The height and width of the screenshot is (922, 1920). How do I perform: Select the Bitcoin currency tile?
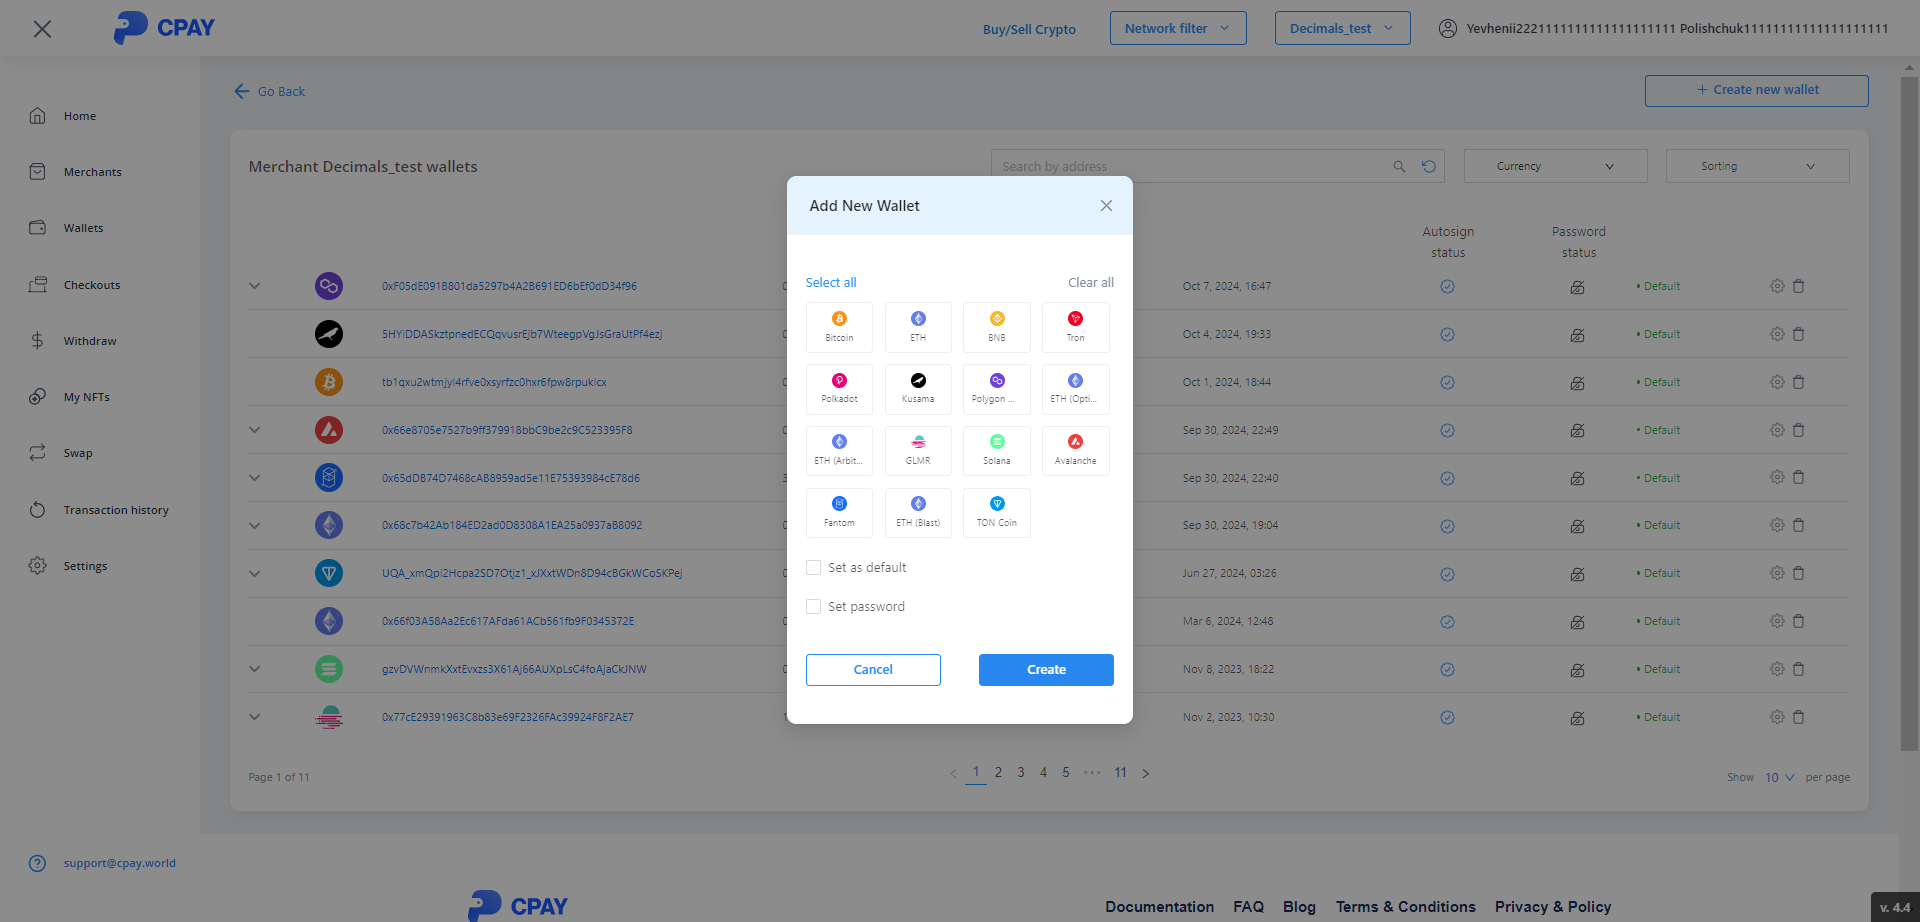coord(839,327)
